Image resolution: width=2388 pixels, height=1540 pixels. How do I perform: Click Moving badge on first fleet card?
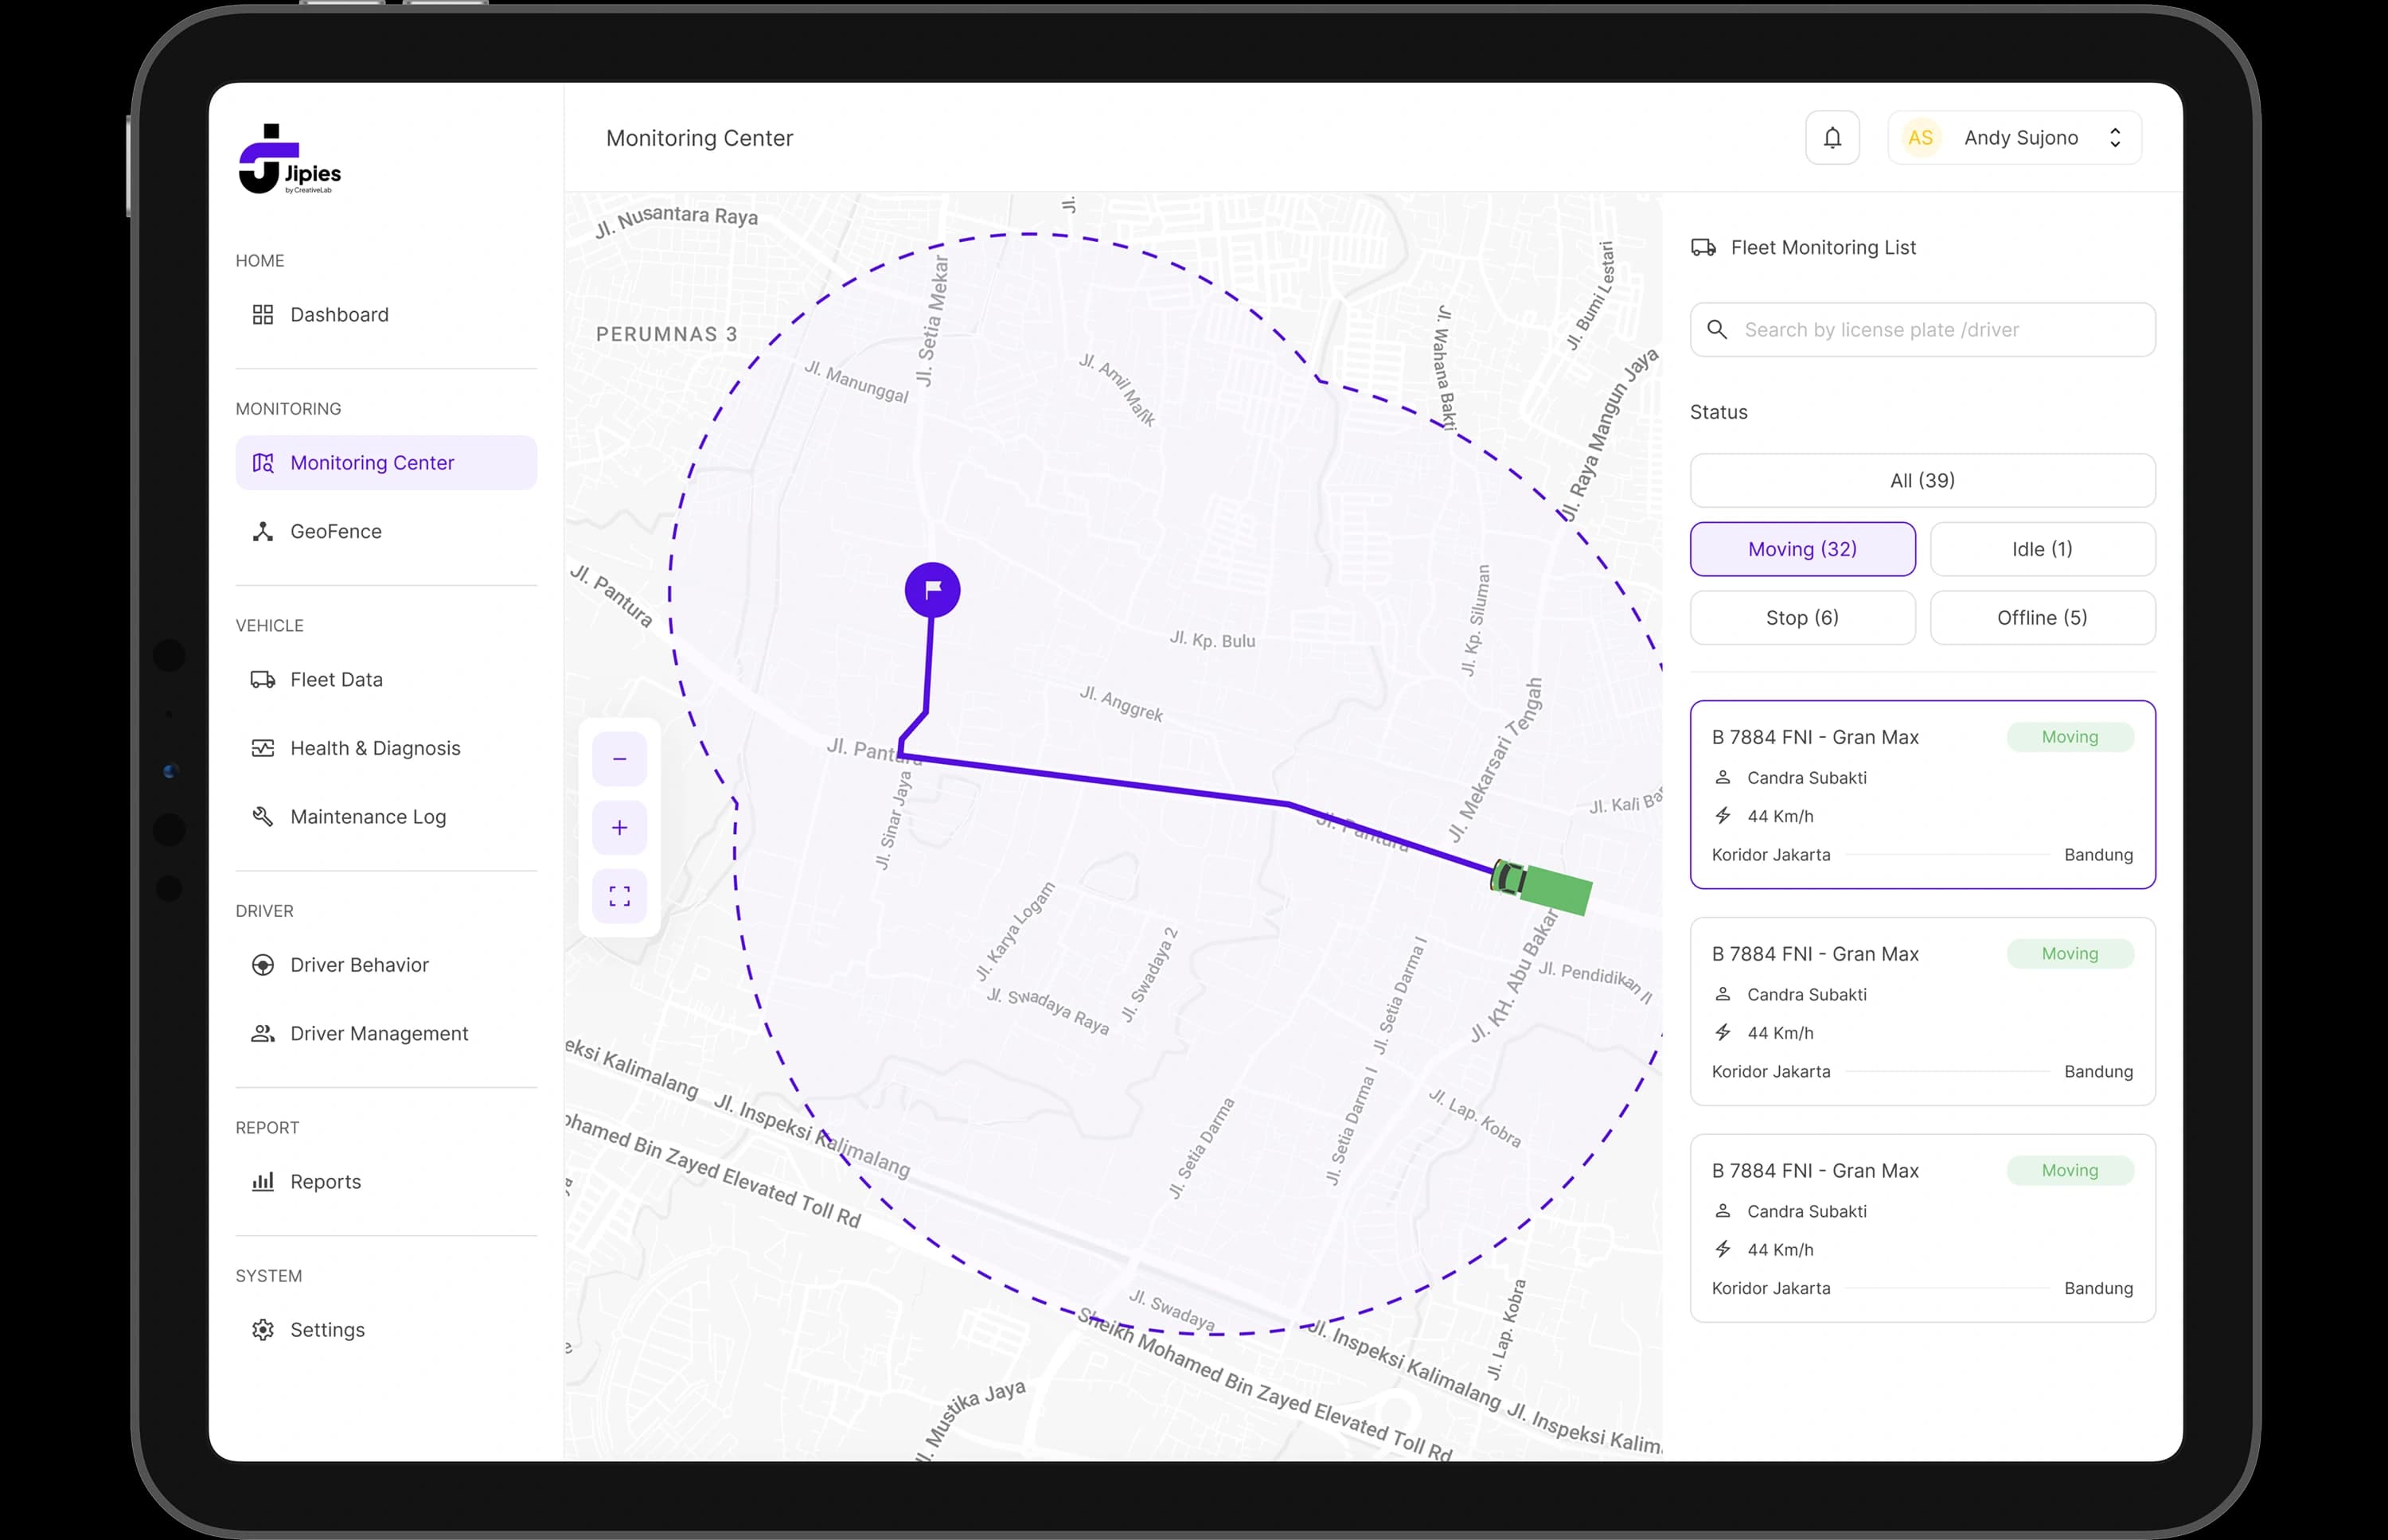tap(2070, 737)
